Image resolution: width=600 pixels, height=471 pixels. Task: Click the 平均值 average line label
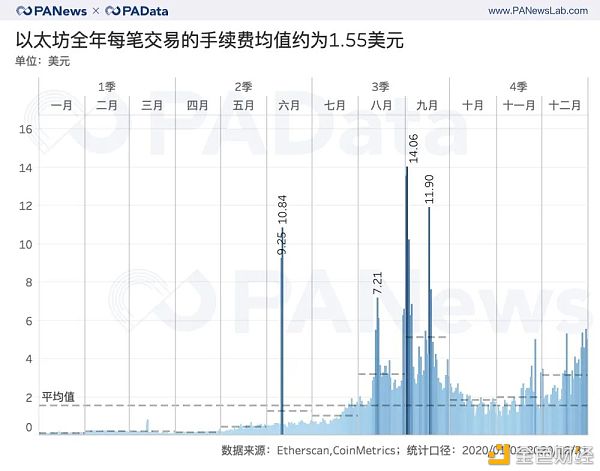tap(58, 396)
